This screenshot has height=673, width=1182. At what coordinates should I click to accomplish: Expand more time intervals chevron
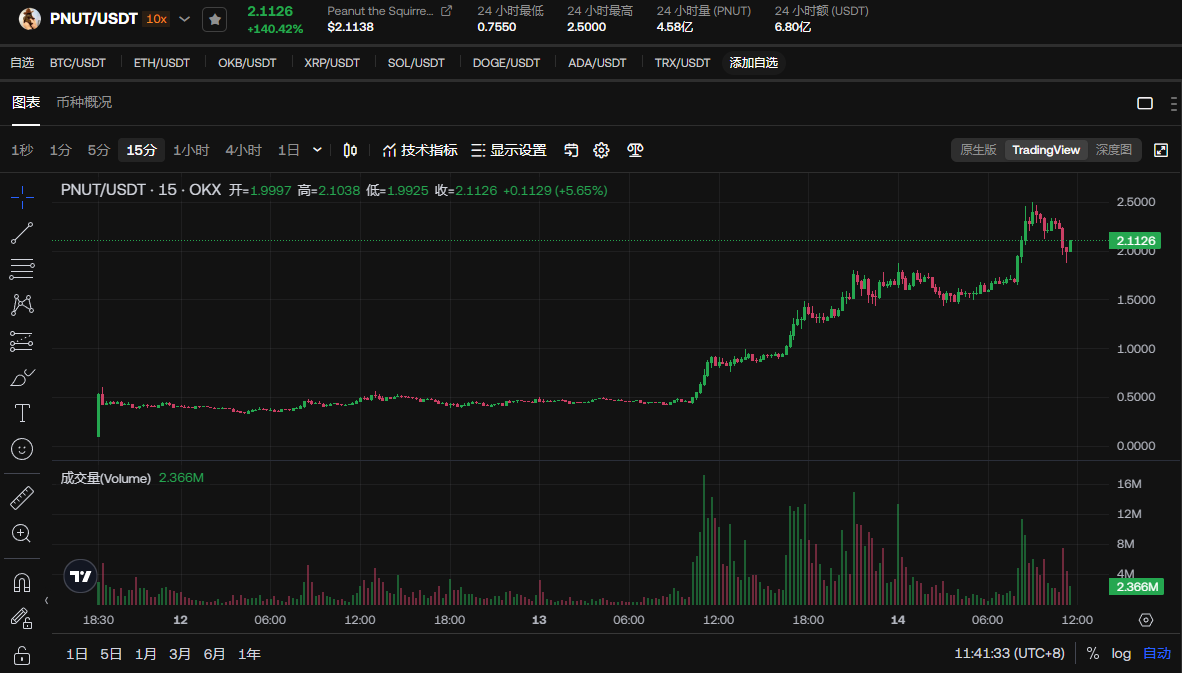coord(318,150)
